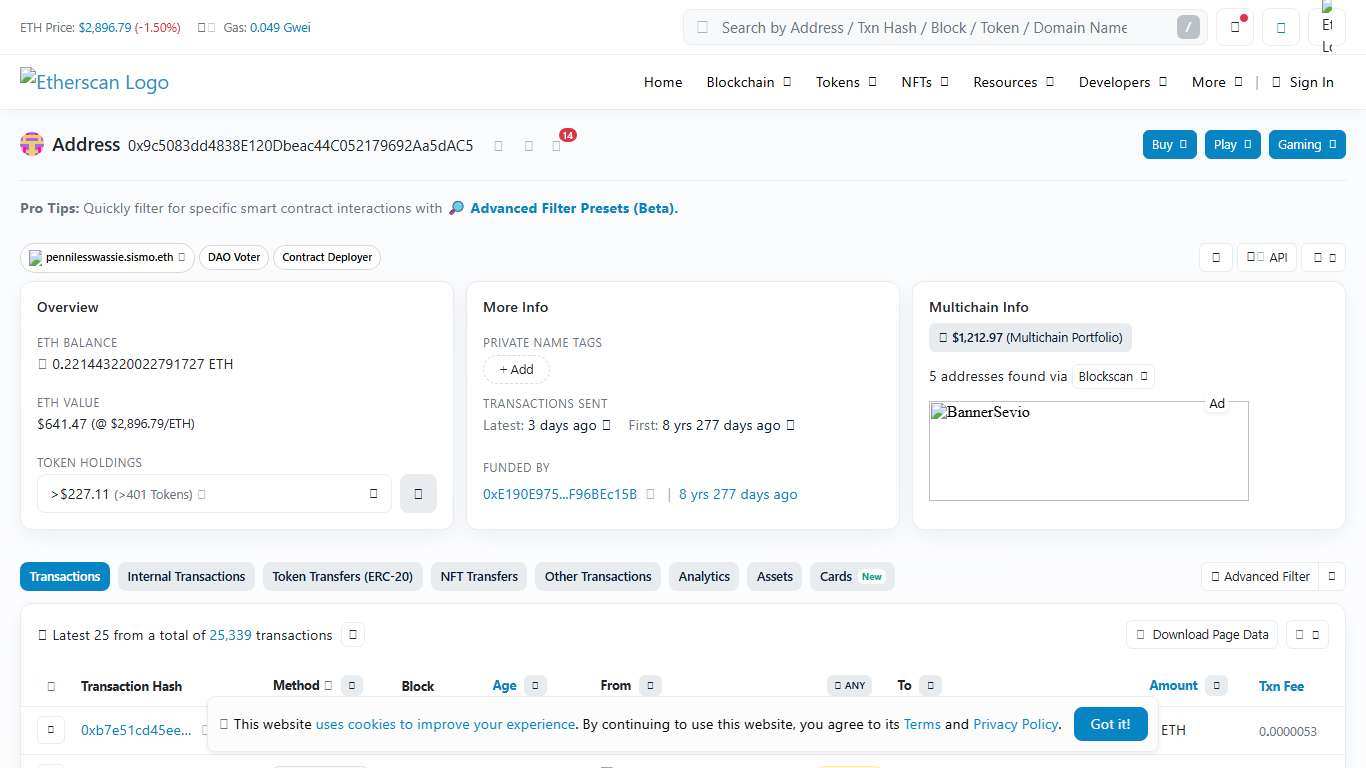Dismiss the cookie notice with Got it!
This screenshot has height=768, width=1366.
1109,723
